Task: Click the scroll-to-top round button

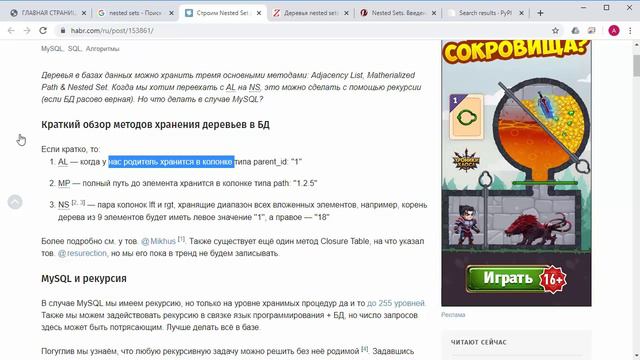Action: click(15, 202)
